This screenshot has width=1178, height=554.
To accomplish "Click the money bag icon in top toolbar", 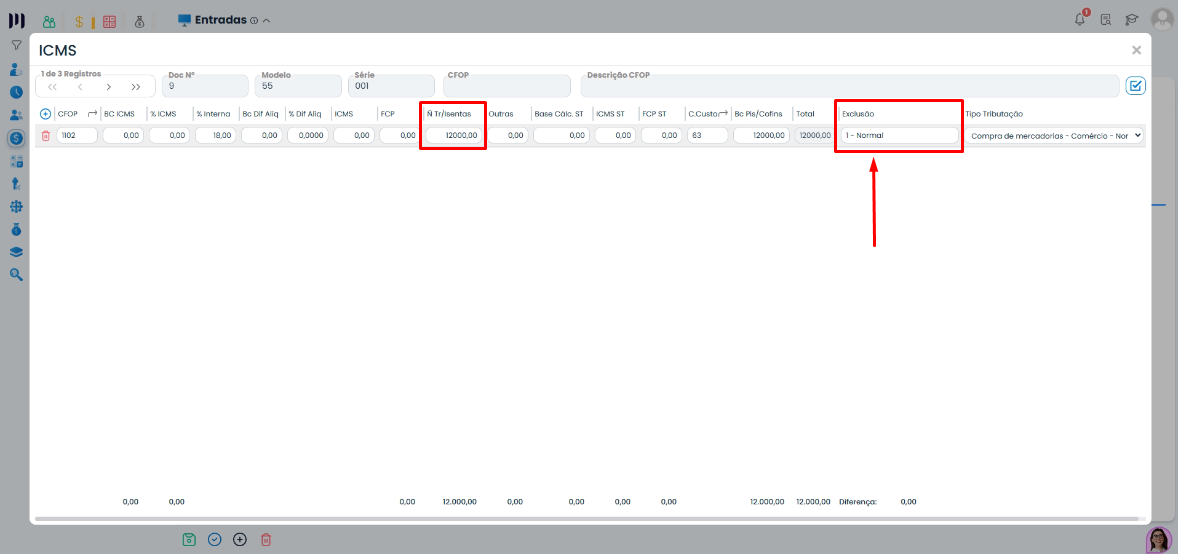I will [x=139, y=21].
